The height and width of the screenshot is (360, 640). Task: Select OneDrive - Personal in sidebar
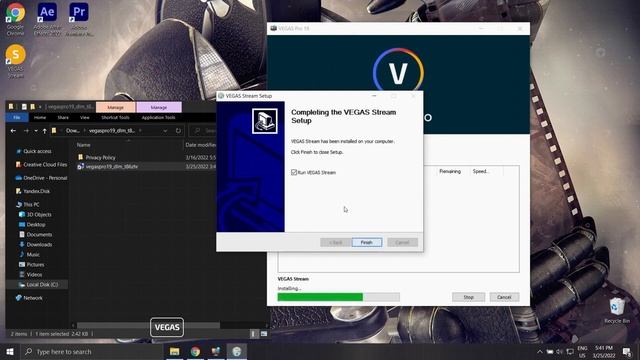45,178
